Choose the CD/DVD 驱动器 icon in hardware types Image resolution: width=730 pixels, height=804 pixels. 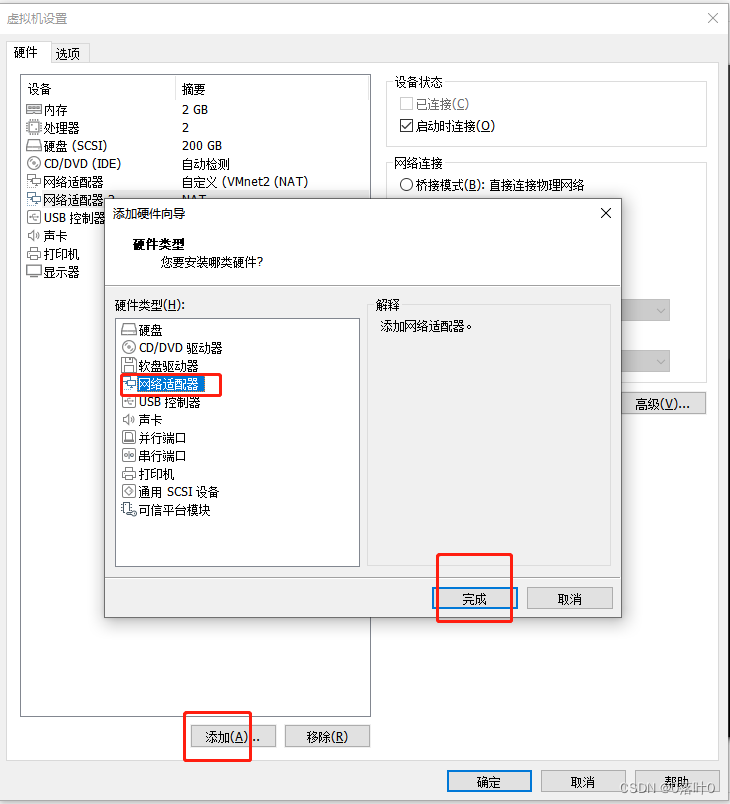(x=129, y=347)
